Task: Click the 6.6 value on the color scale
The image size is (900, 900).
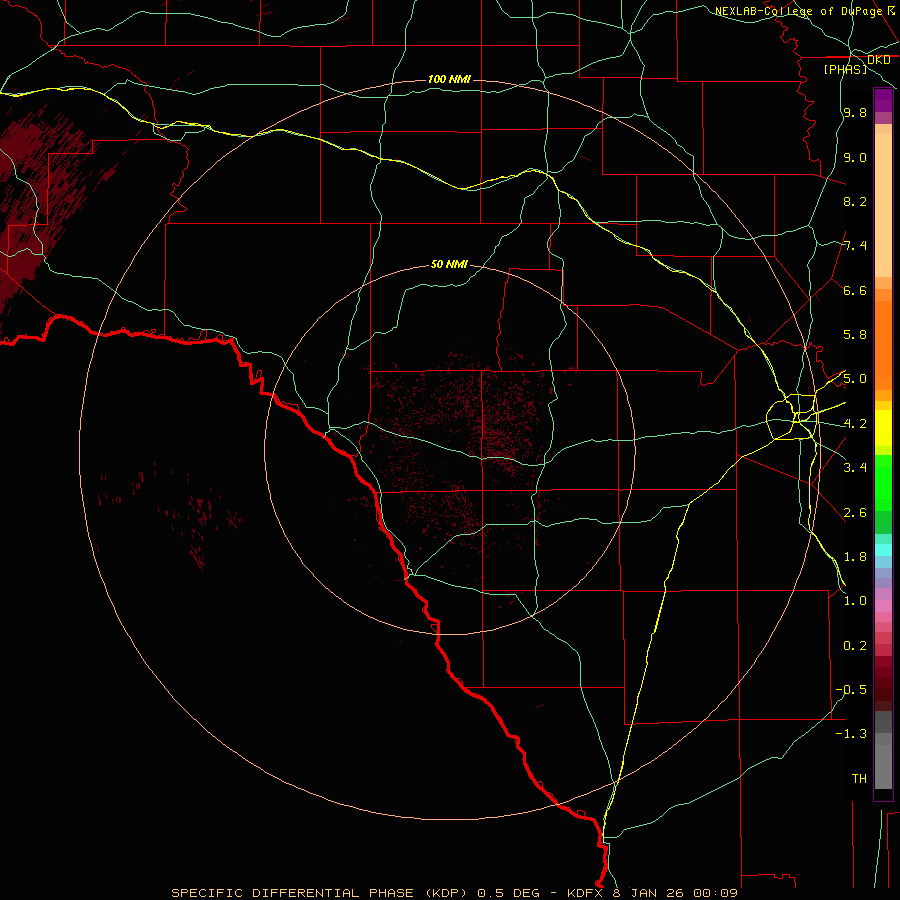Action: click(x=855, y=290)
